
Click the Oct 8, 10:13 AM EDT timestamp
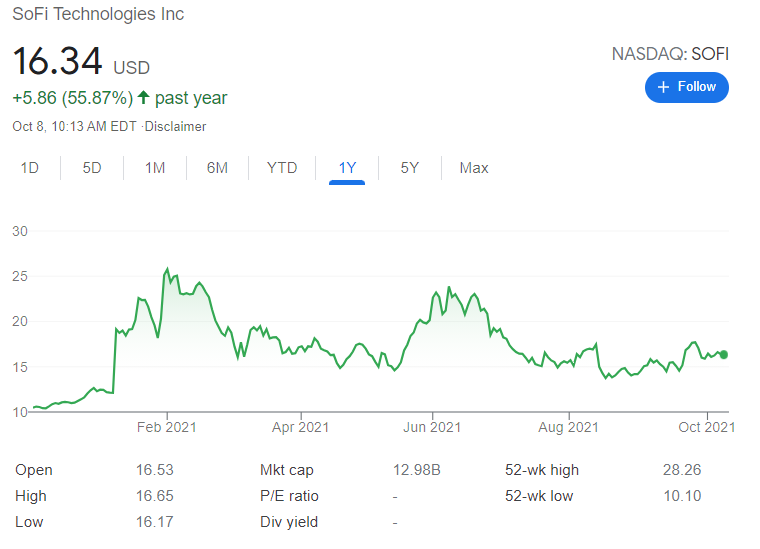pos(74,127)
